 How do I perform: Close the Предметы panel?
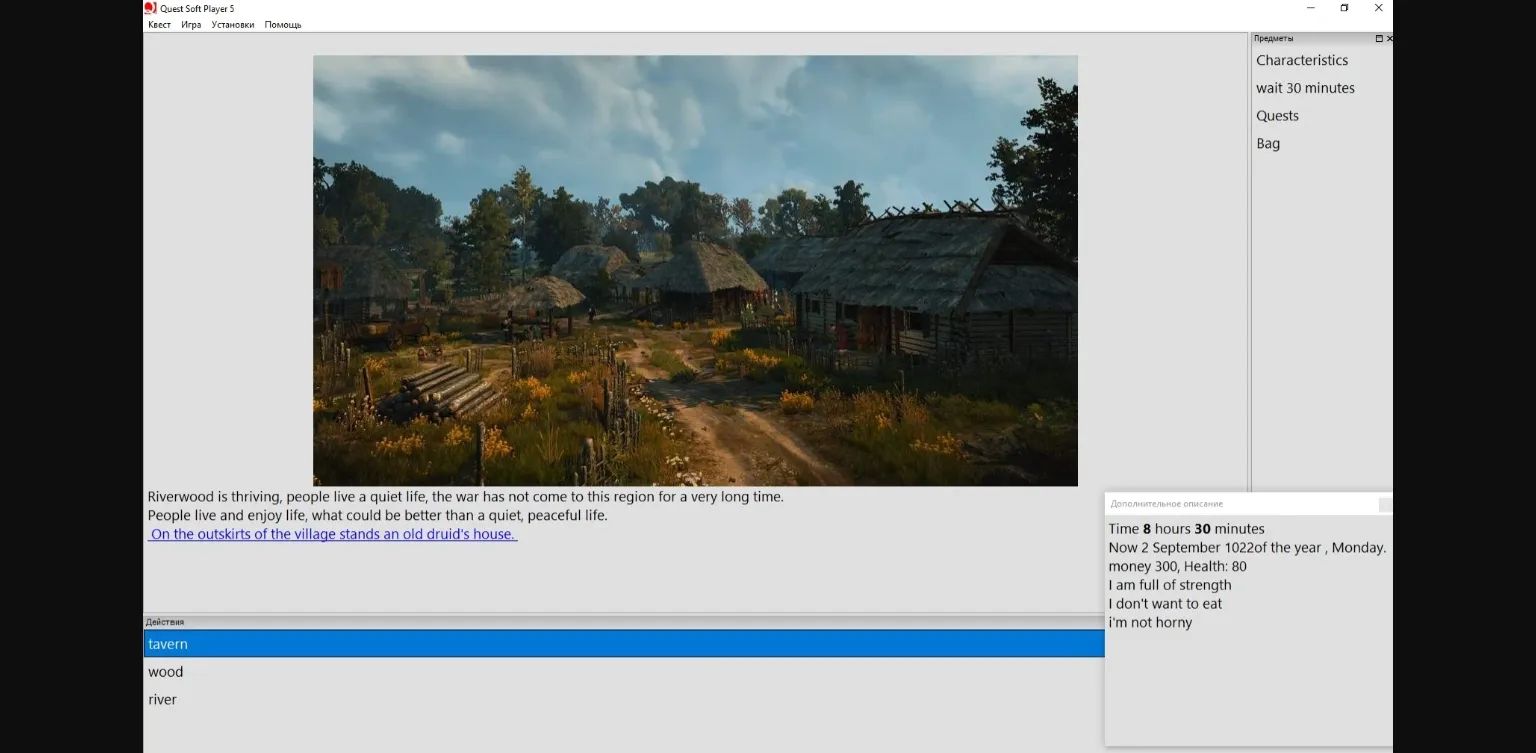click(x=1389, y=39)
